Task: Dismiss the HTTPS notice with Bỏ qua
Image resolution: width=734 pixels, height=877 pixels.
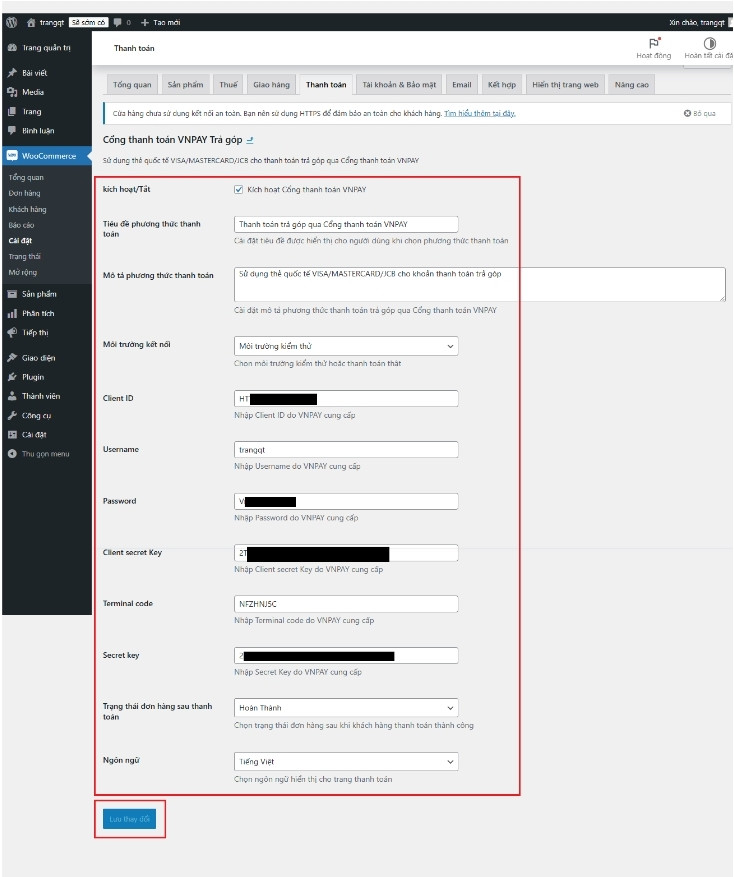Action: click(700, 114)
